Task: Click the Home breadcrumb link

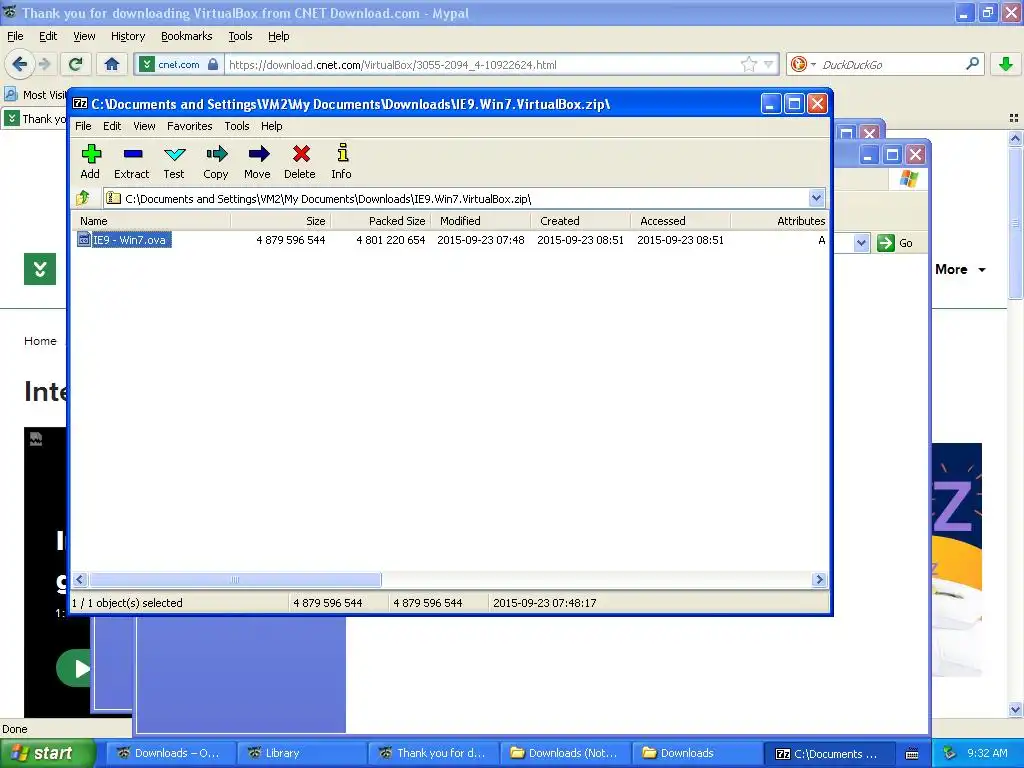Action: [x=40, y=341]
